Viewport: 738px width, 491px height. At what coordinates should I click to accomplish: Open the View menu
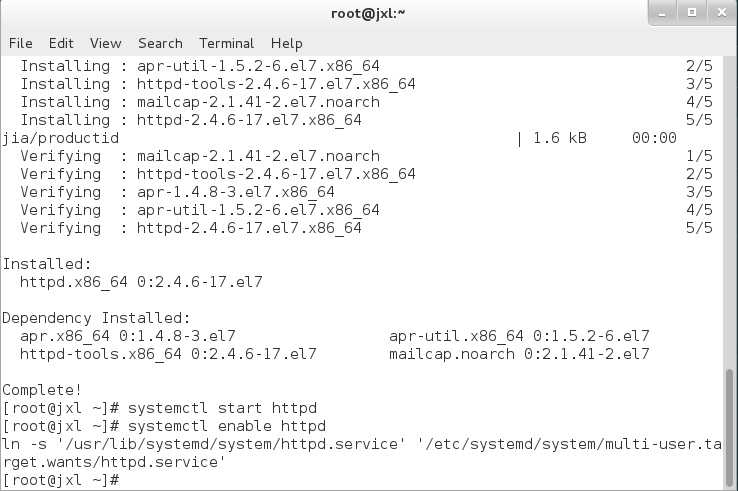click(x=105, y=43)
